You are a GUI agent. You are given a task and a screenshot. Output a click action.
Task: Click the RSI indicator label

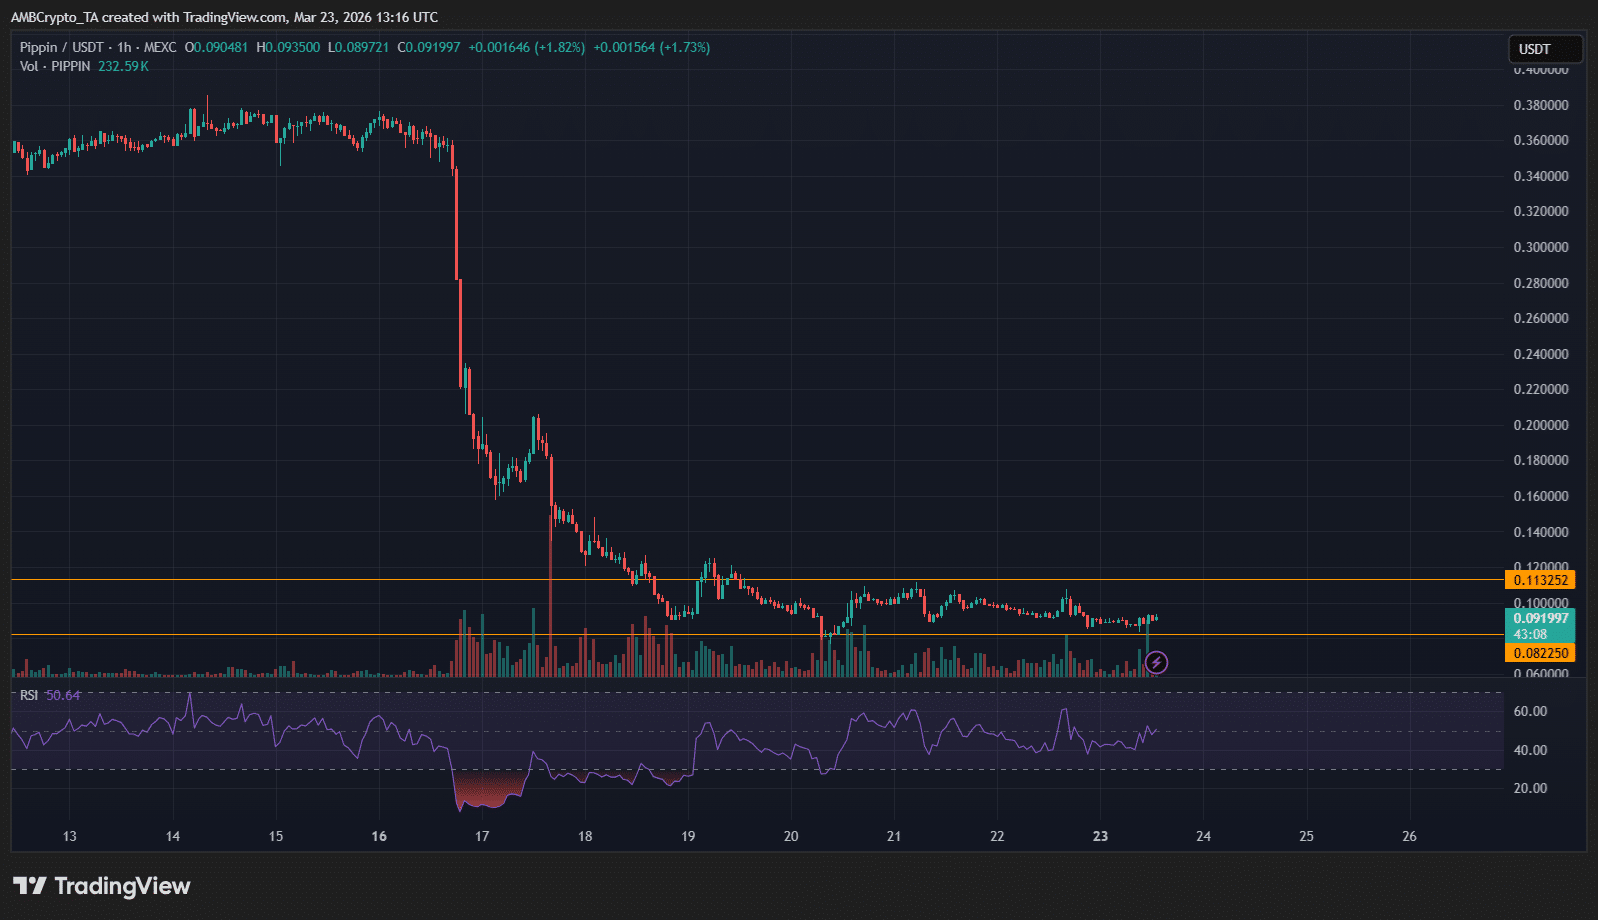(x=29, y=695)
